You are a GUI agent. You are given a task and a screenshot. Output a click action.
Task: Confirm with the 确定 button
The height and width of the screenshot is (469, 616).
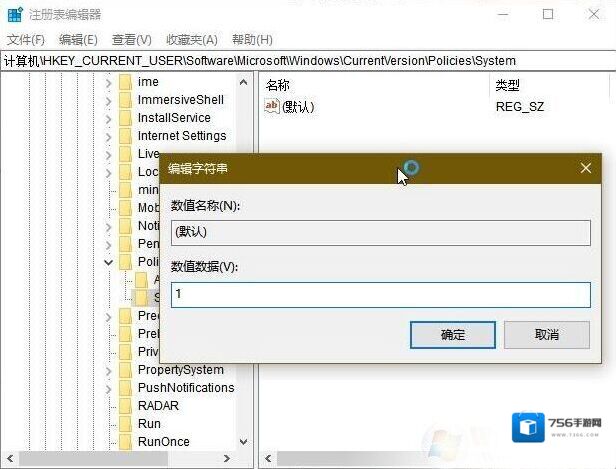[453, 335]
